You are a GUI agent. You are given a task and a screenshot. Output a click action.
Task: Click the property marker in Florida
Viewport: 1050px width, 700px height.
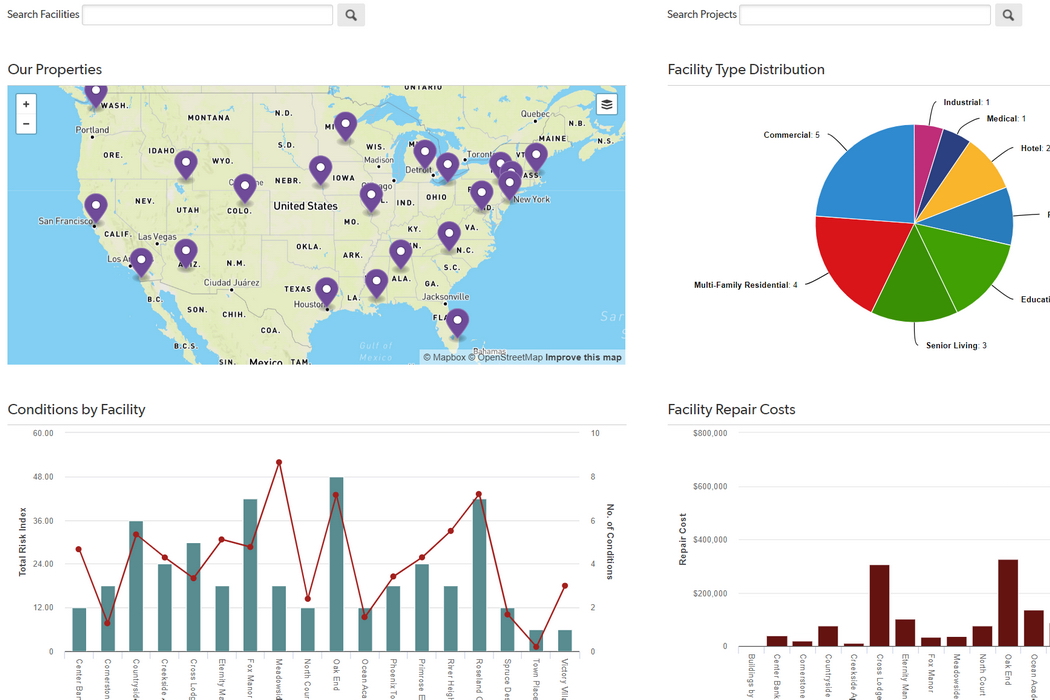[457, 320]
